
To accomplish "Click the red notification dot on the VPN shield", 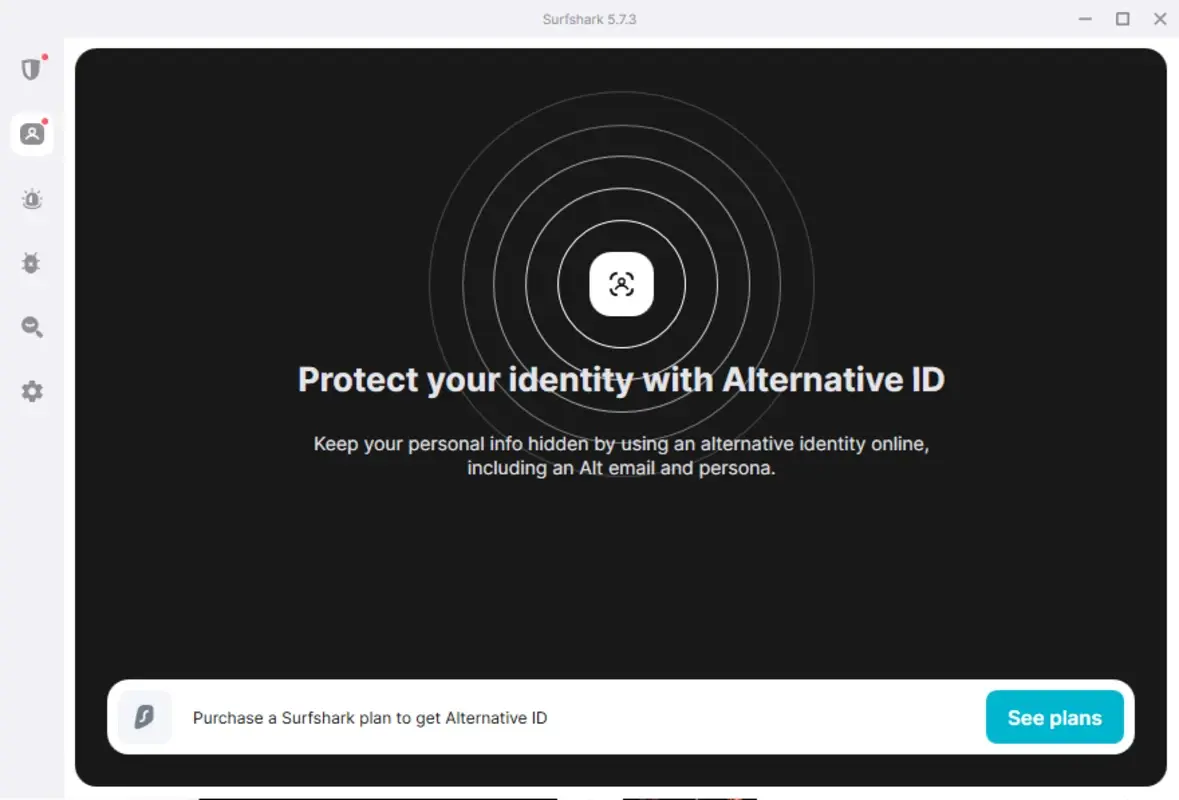I will (44, 57).
